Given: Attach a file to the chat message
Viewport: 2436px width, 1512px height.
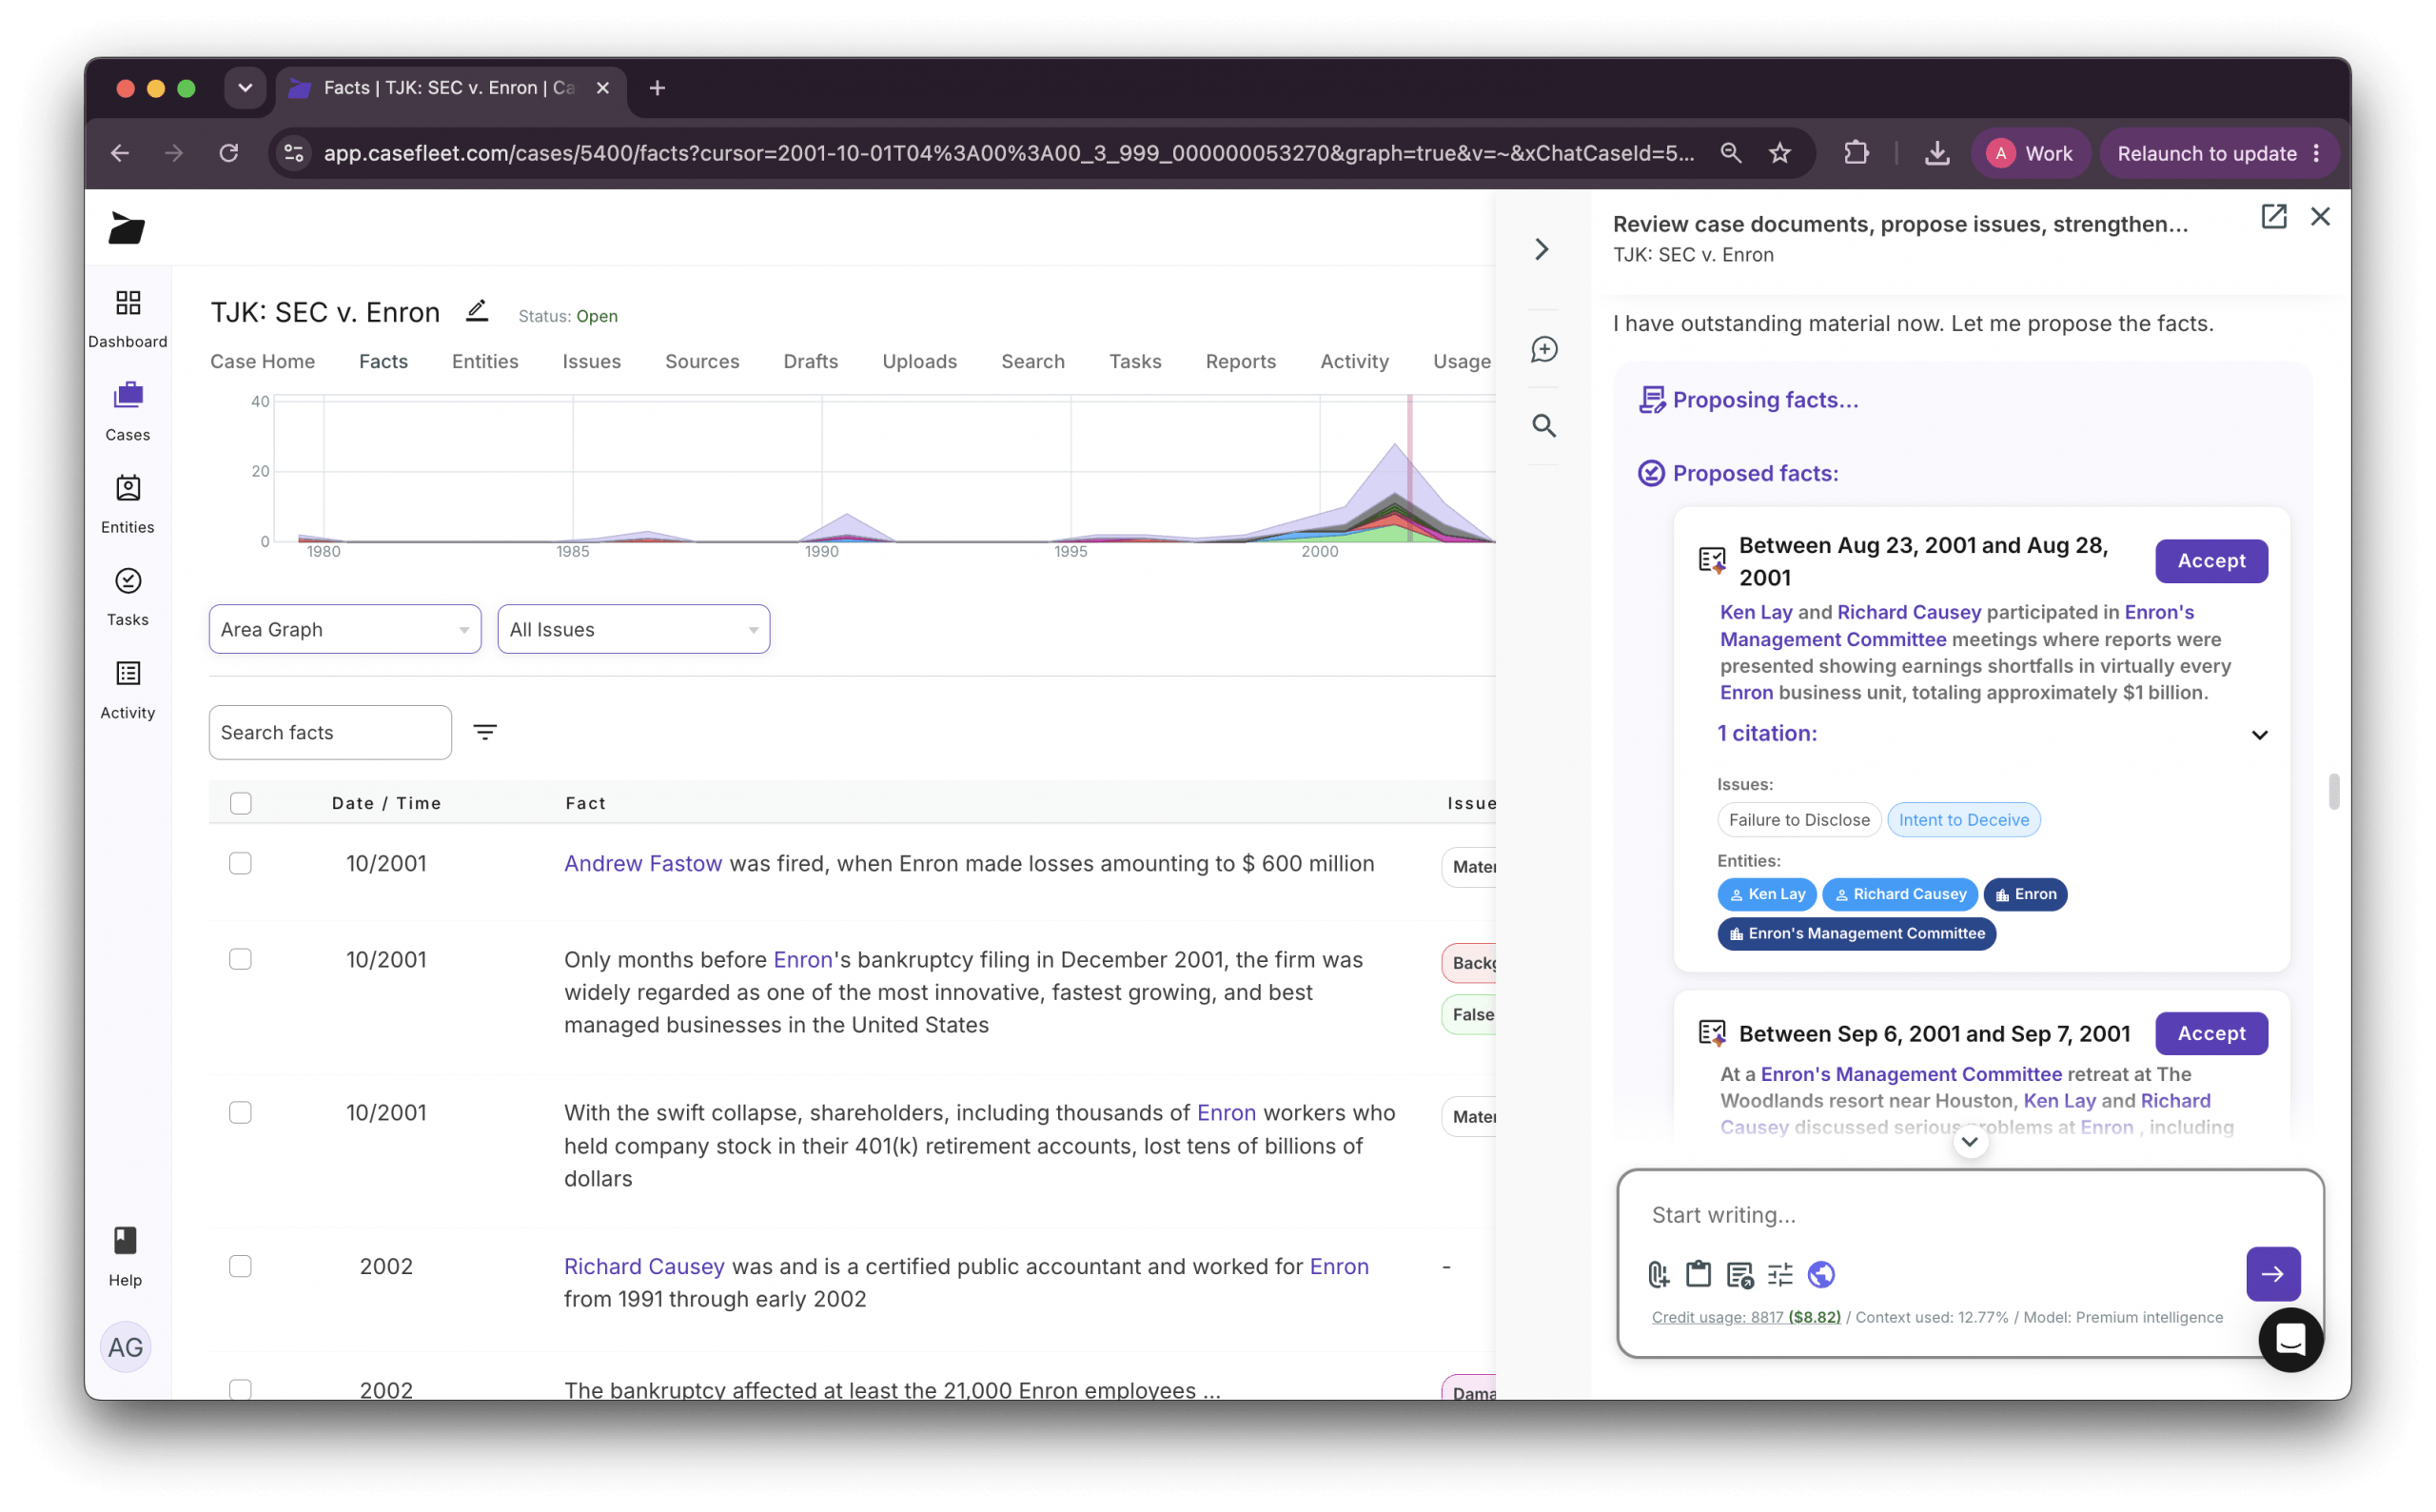Looking at the screenshot, I should 1658,1274.
